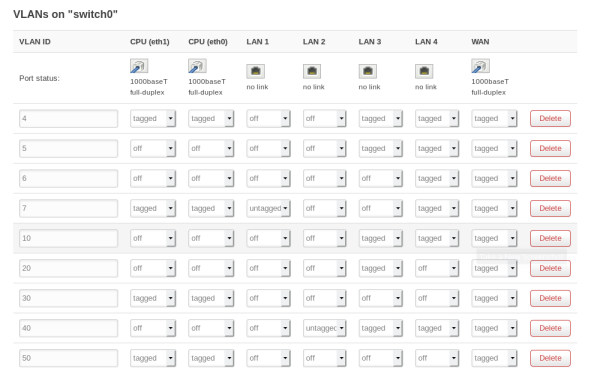Click the LAN 4 no-link port icon
Viewport: 591px width, 375px height.
[424, 71]
